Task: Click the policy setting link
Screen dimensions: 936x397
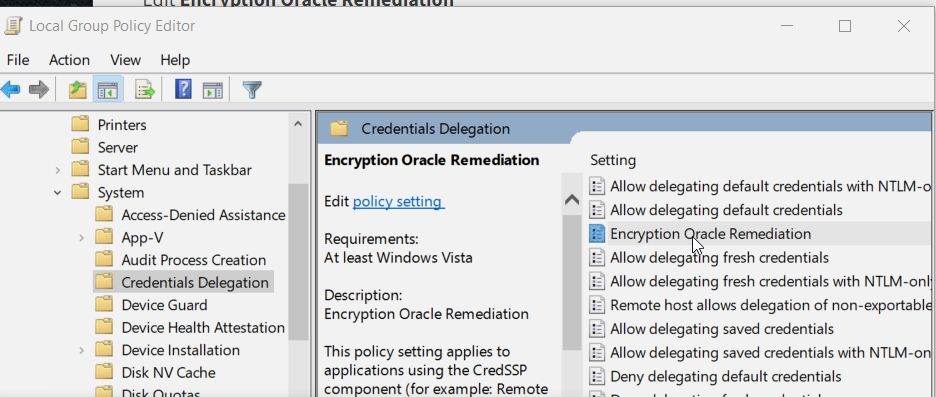Action: click(x=398, y=202)
